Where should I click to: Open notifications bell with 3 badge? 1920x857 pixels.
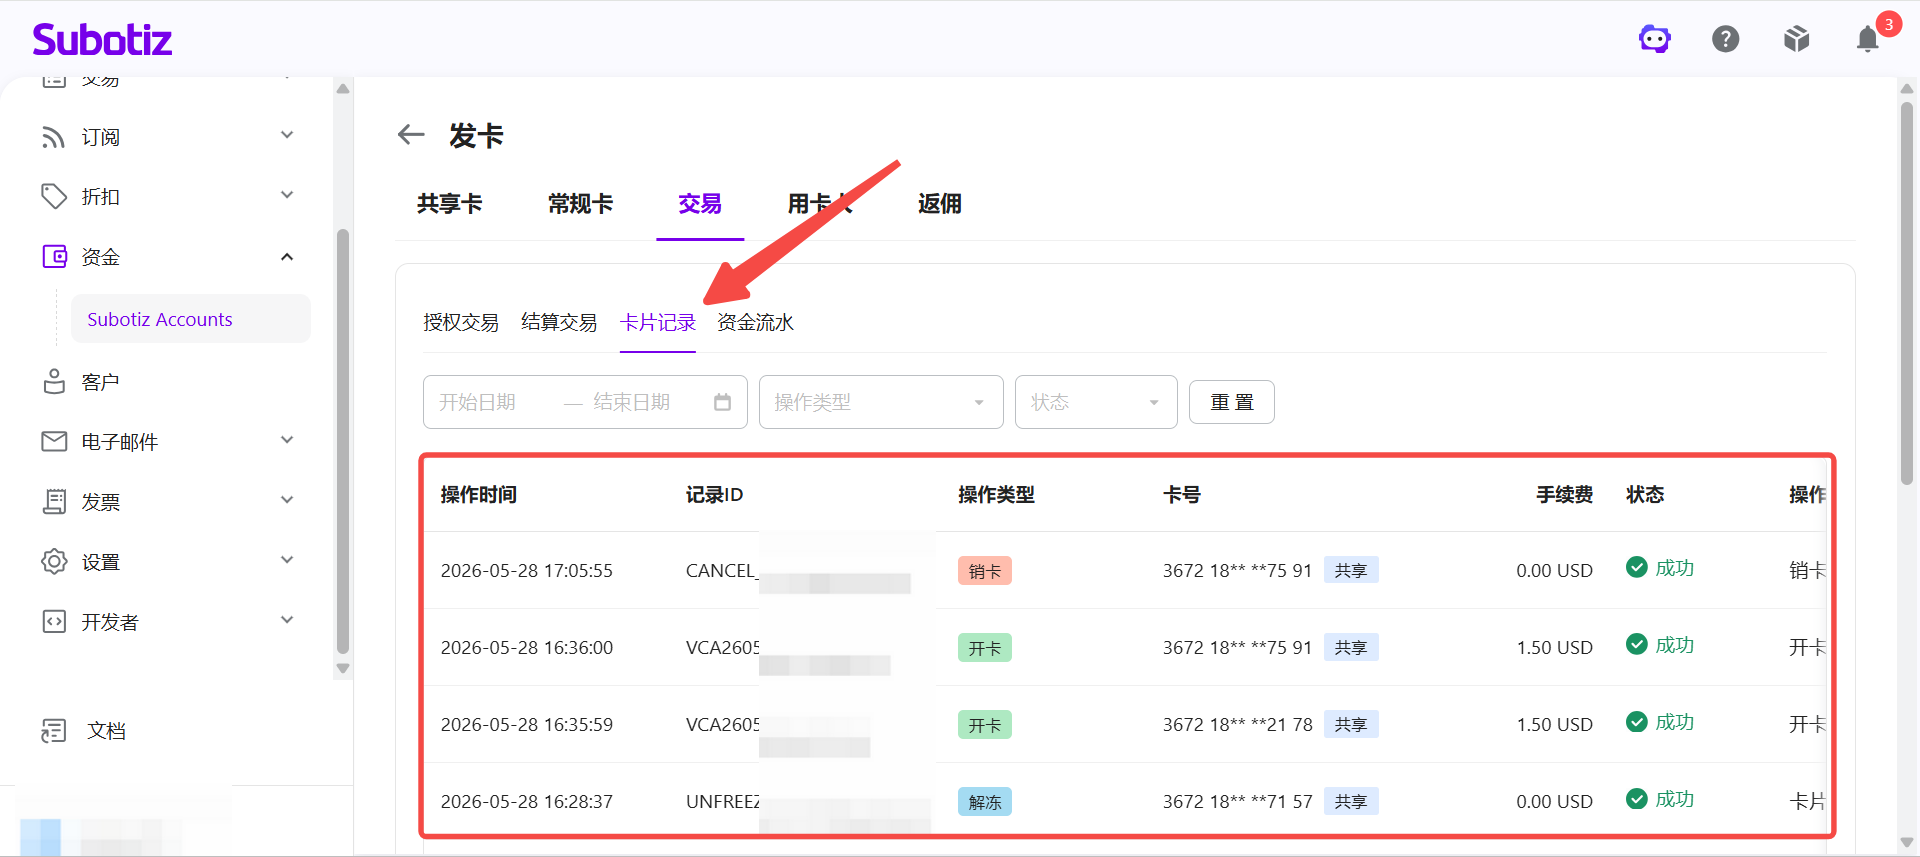1868,39
